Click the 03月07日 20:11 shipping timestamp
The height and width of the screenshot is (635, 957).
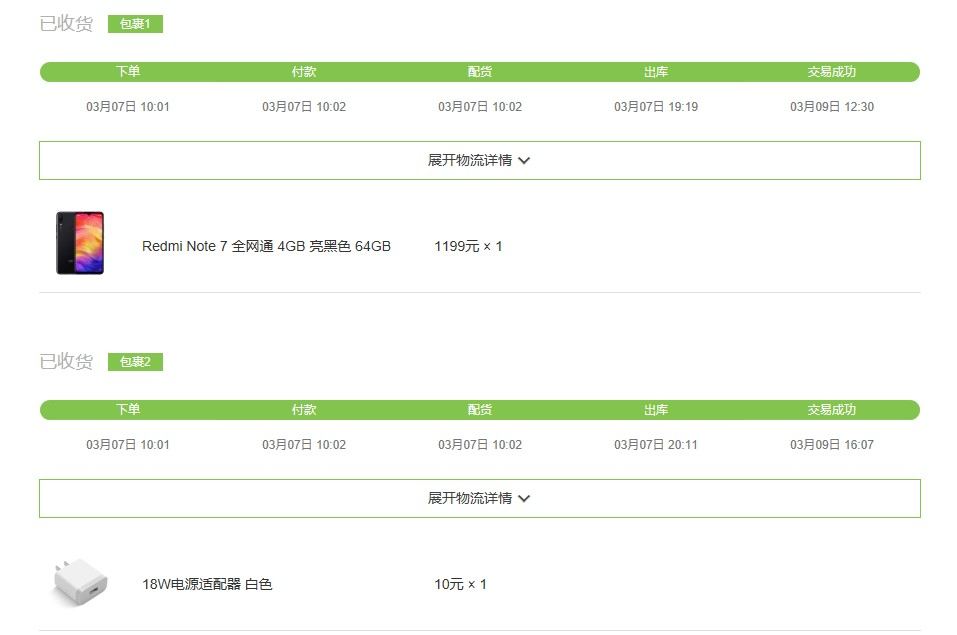[656, 445]
